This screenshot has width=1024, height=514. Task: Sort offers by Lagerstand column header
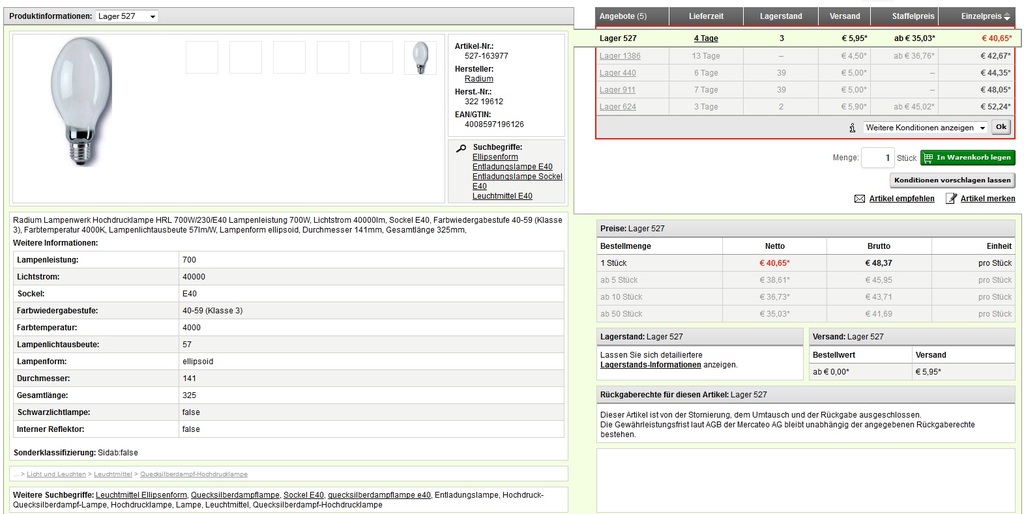[x=781, y=17]
